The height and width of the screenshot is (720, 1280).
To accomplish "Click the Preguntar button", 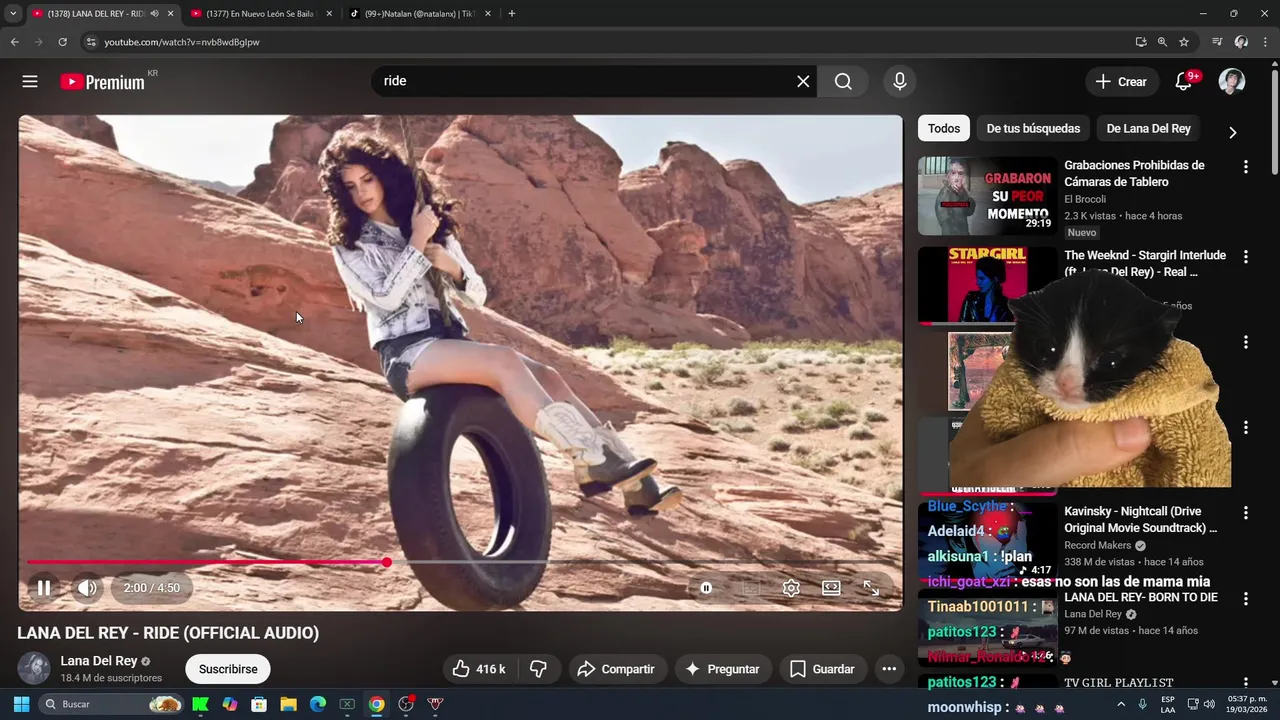I will (x=722, y=669).
